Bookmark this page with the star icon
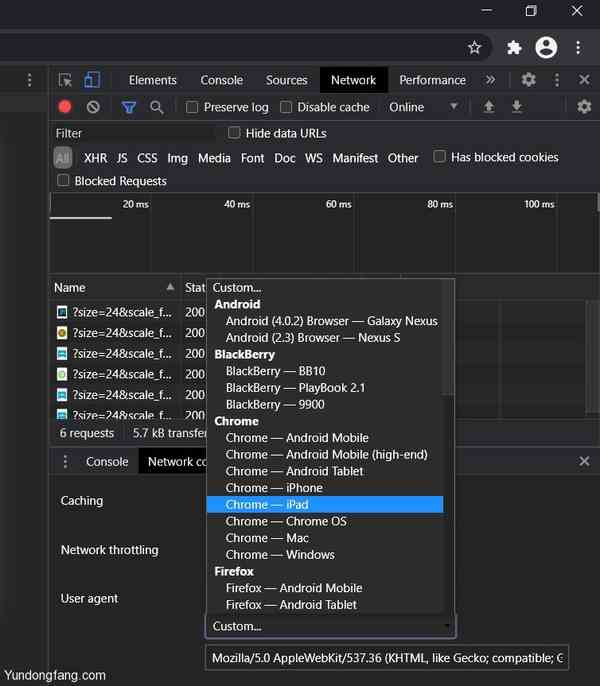The width and height of the screenshot is (600, 686). tap(474, 47)
